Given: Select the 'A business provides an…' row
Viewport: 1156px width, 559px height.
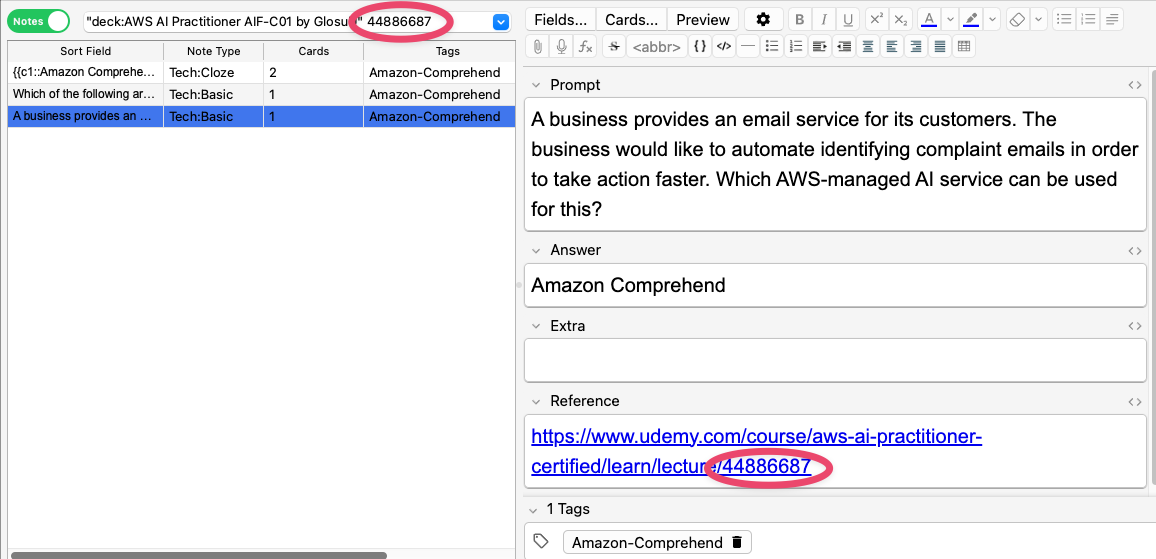Looking at the screenshot, I should click(261, 117).
